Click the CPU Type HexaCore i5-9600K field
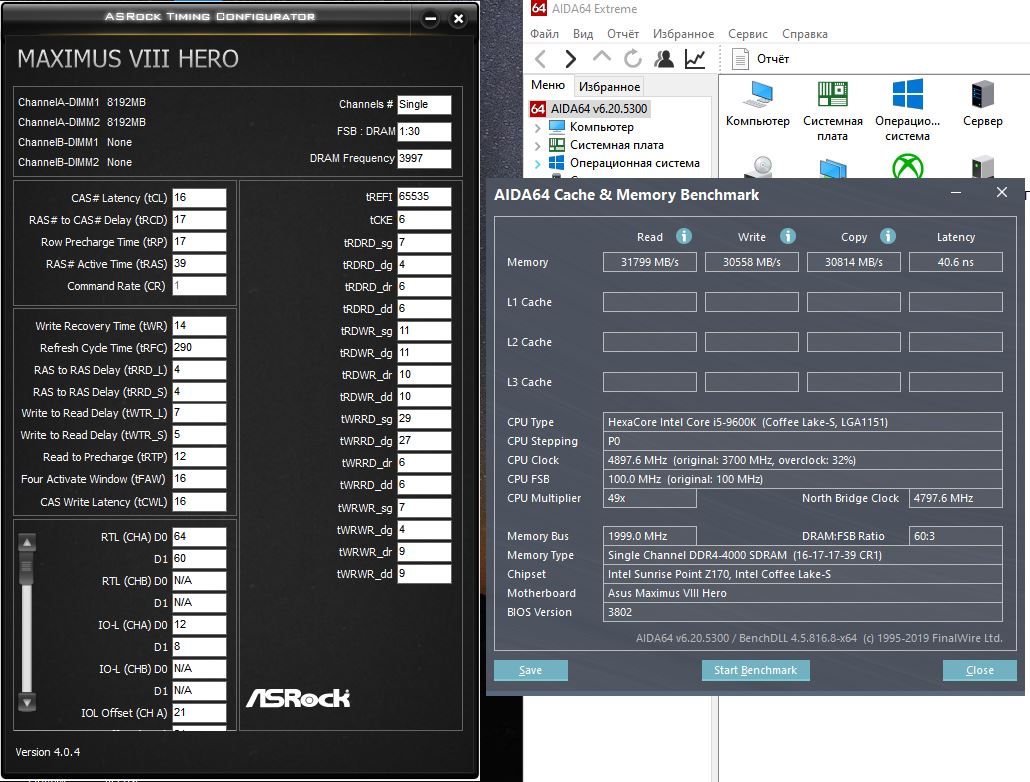The image size is (1030, 782). [x=803, y=422]
